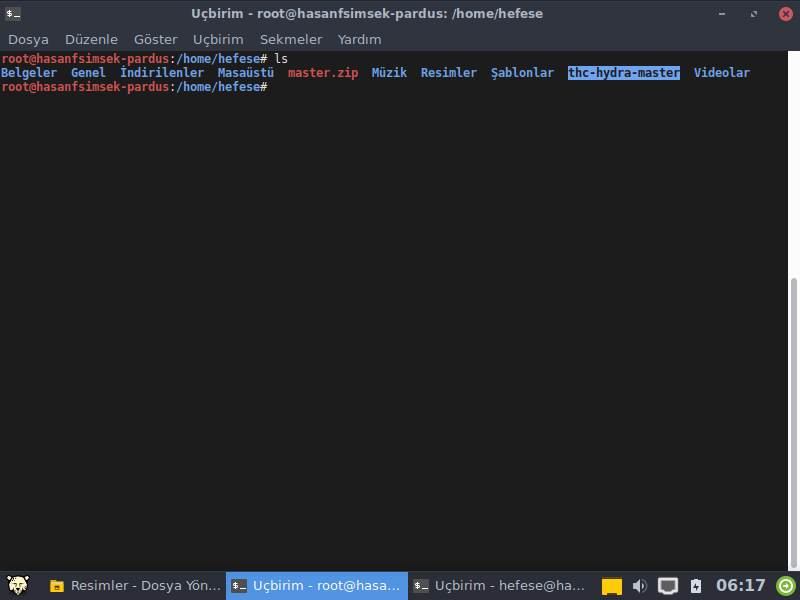Screen dimensions: 800x600
Task: Open the Pardus application menu icon
Action: 17,586
